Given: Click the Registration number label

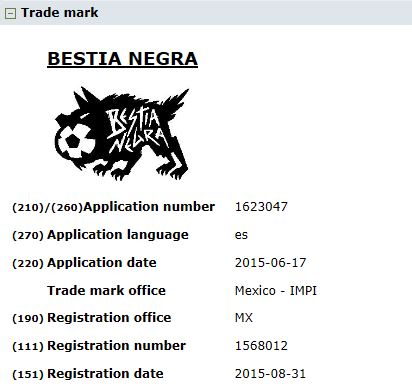Looking at the screenshot, I should tap(116, 346).
